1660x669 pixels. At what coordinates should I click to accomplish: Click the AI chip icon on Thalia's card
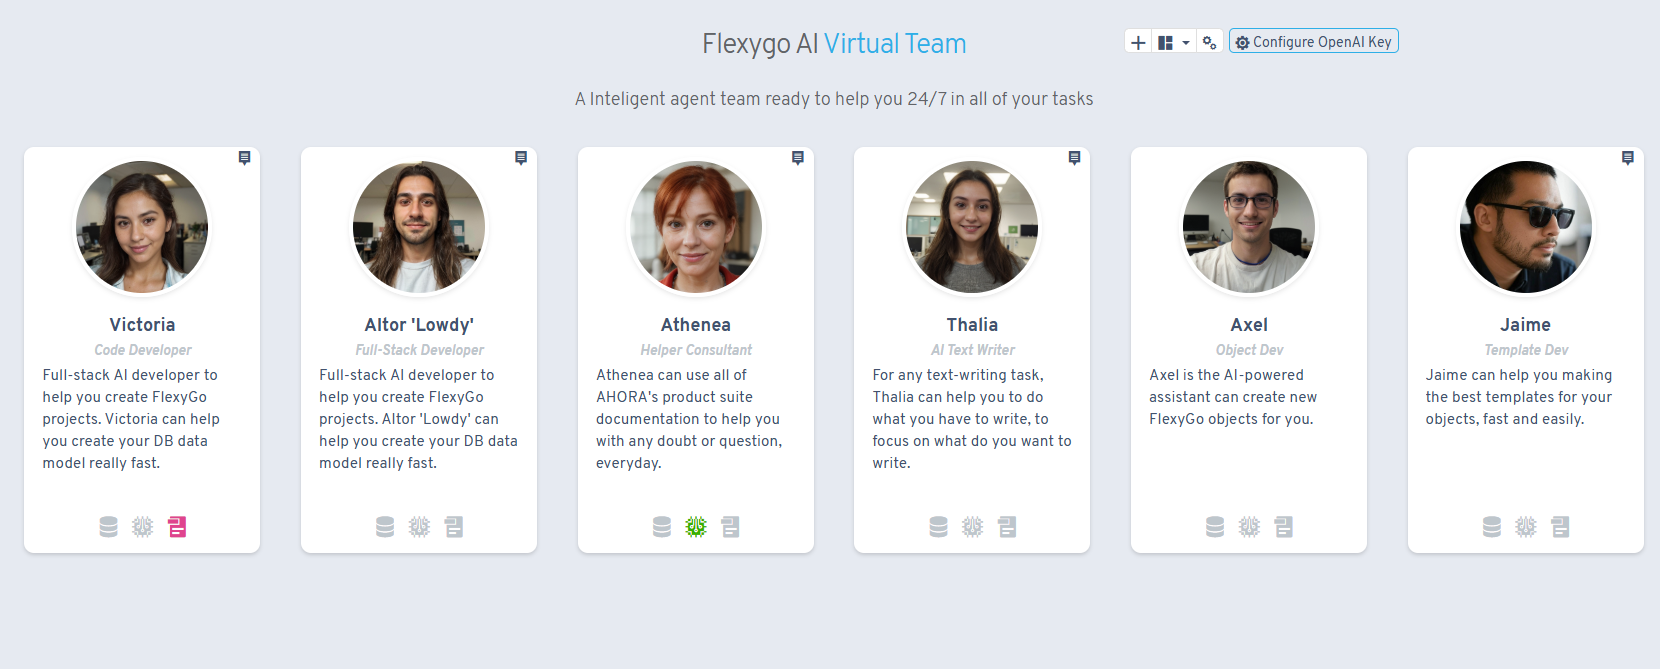pos(973,527)
